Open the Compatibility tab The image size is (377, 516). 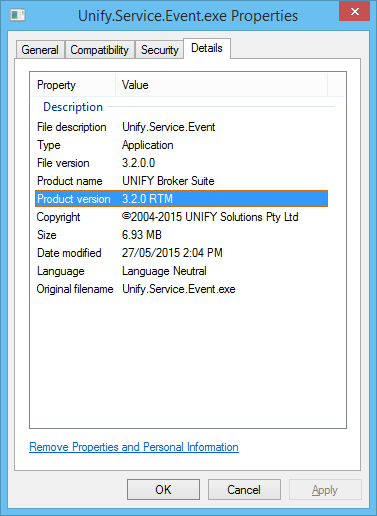point(100,50)
